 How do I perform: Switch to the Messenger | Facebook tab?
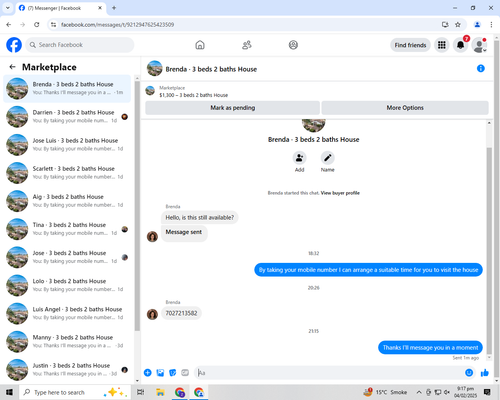(61, 8)
